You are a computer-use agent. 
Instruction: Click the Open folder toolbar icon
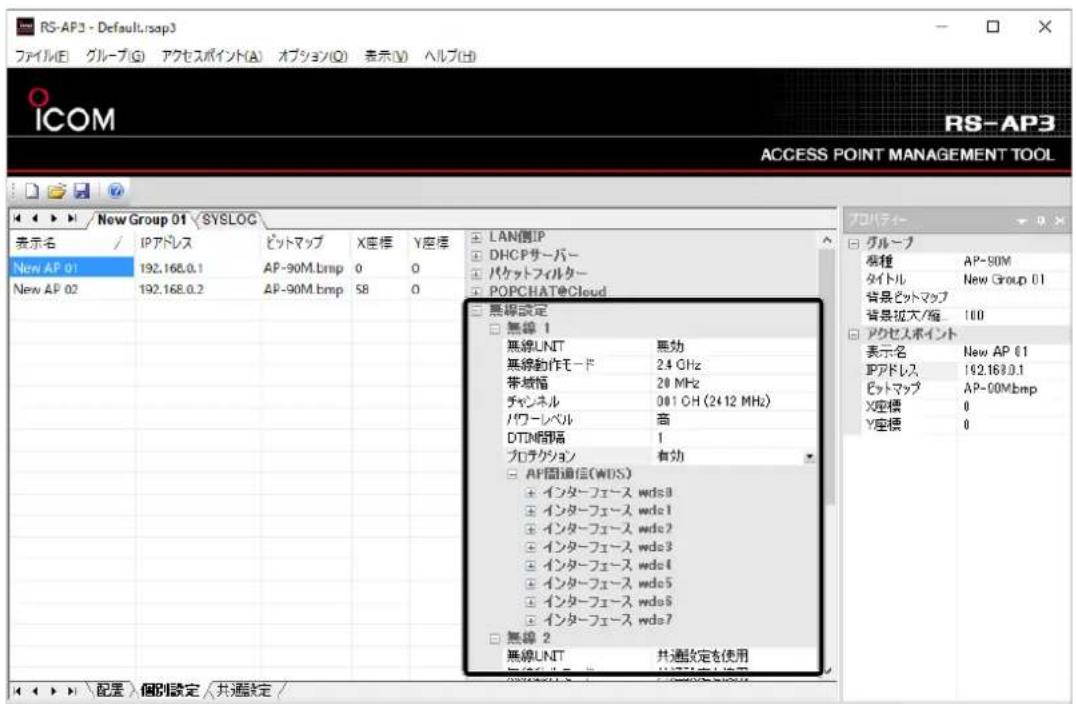57,191
